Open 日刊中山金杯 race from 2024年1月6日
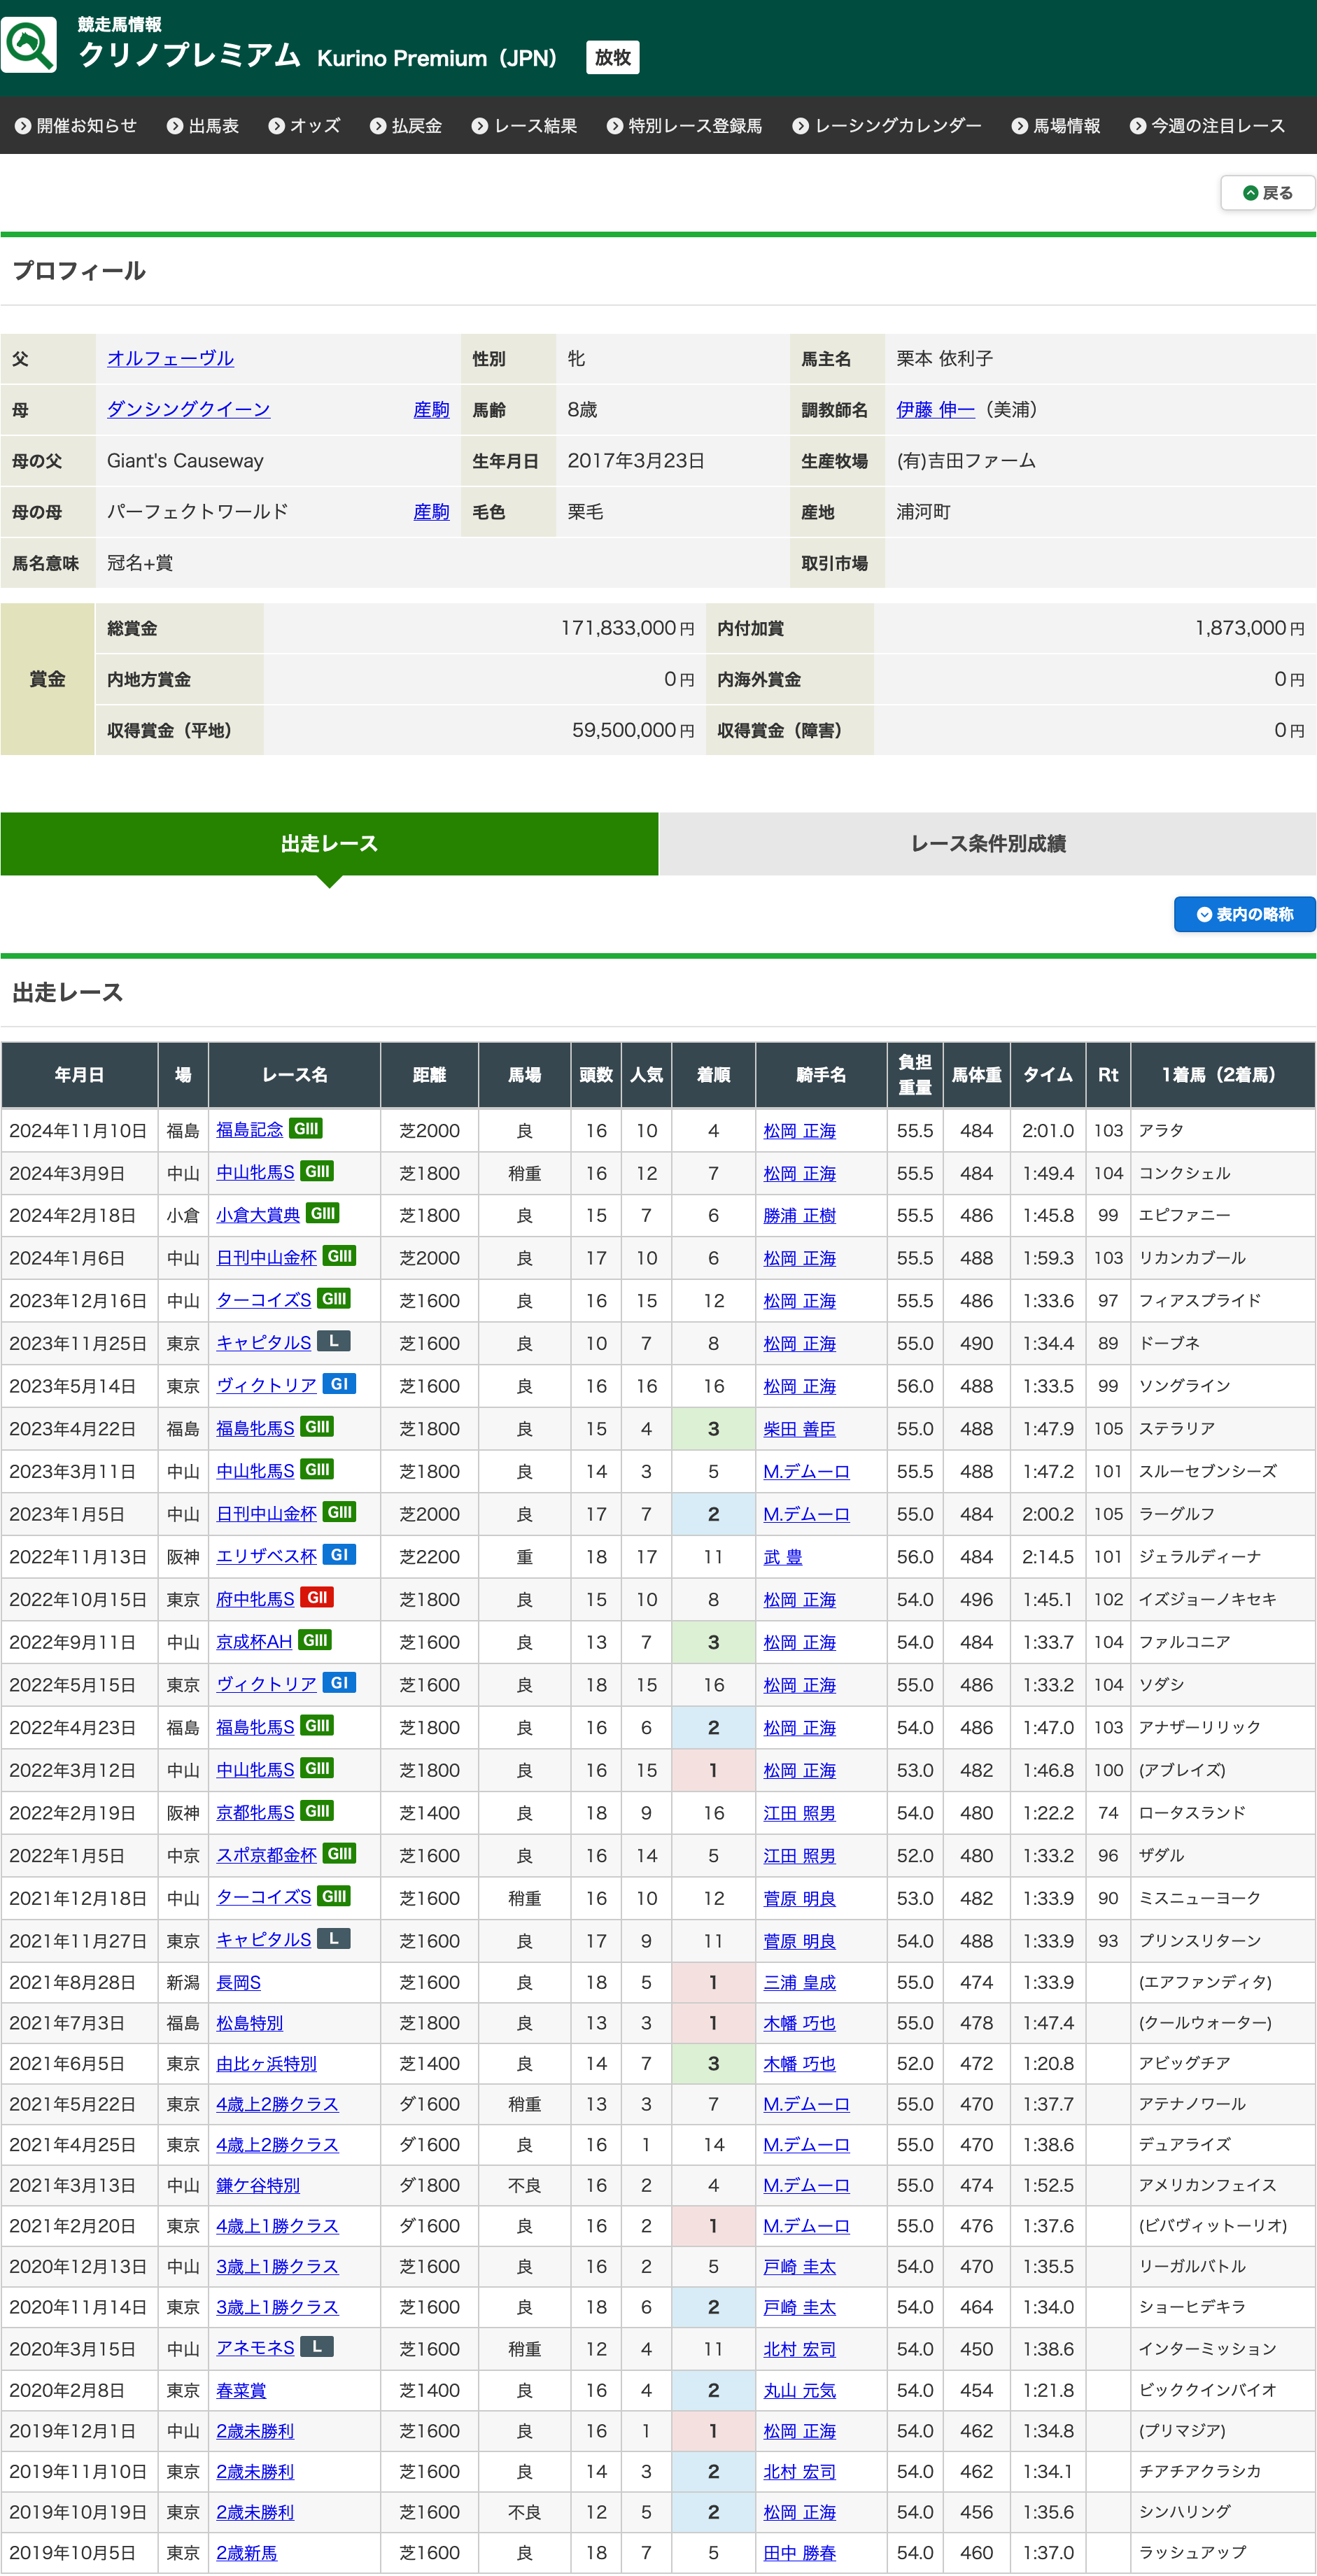The width and height of the screenshot is (1317, 2576). click(267, 1257)
